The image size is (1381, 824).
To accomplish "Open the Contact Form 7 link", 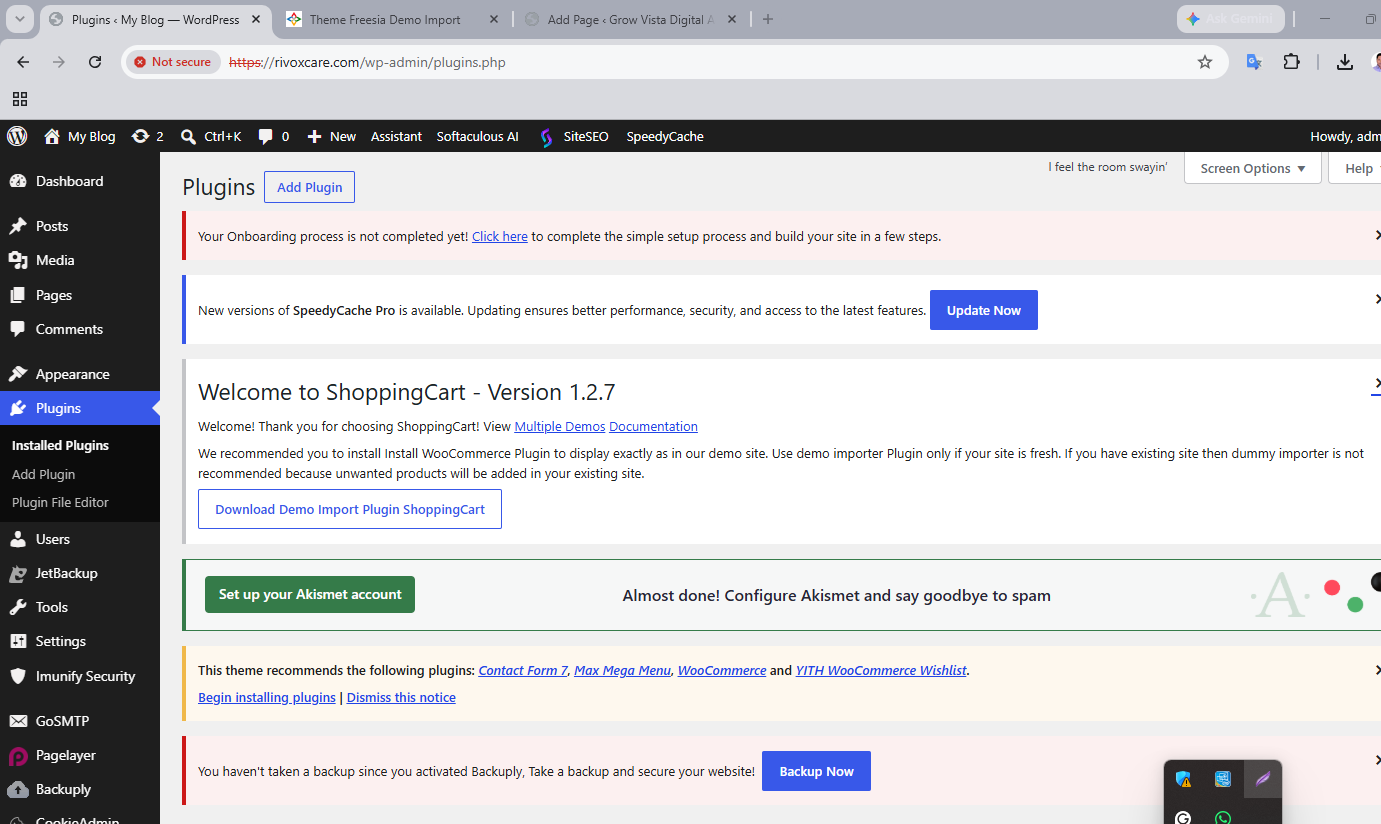I will coord(523,671).
